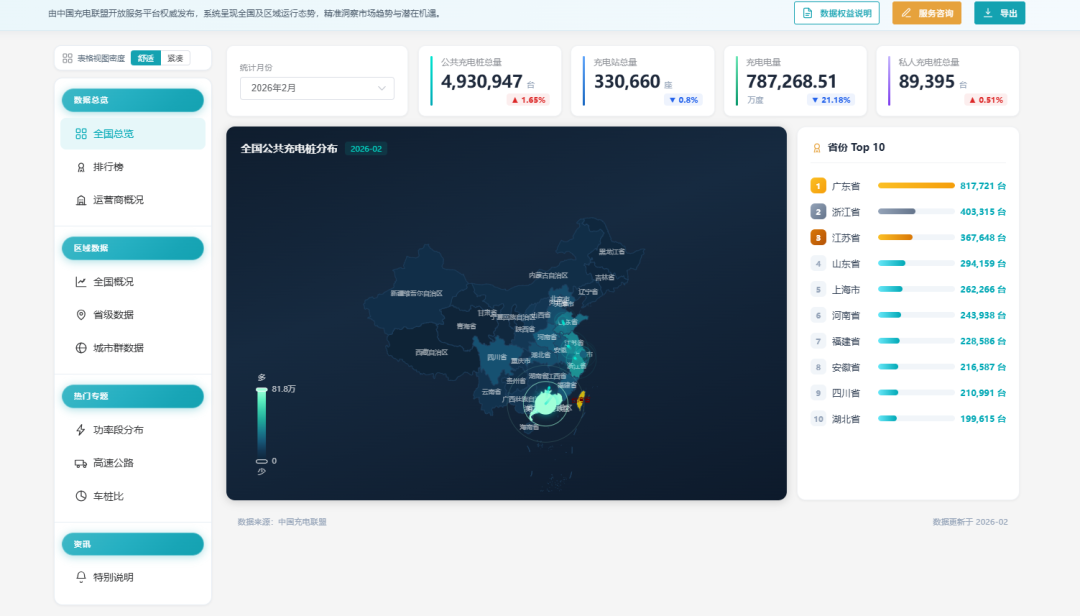This screenshot has height=616, width=1080.
Task: Click the location pin icon for 省级数据
Action: tap(81, 315)
